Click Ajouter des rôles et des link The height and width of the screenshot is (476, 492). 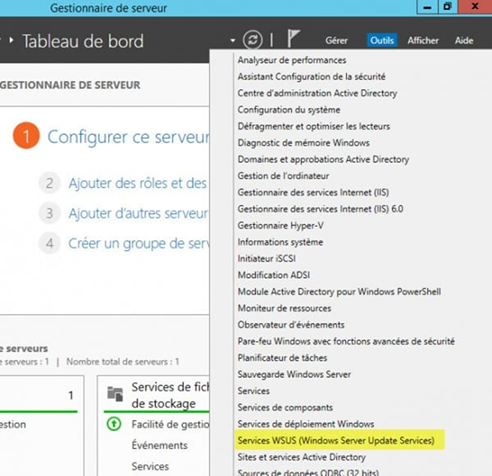point(137,183)
